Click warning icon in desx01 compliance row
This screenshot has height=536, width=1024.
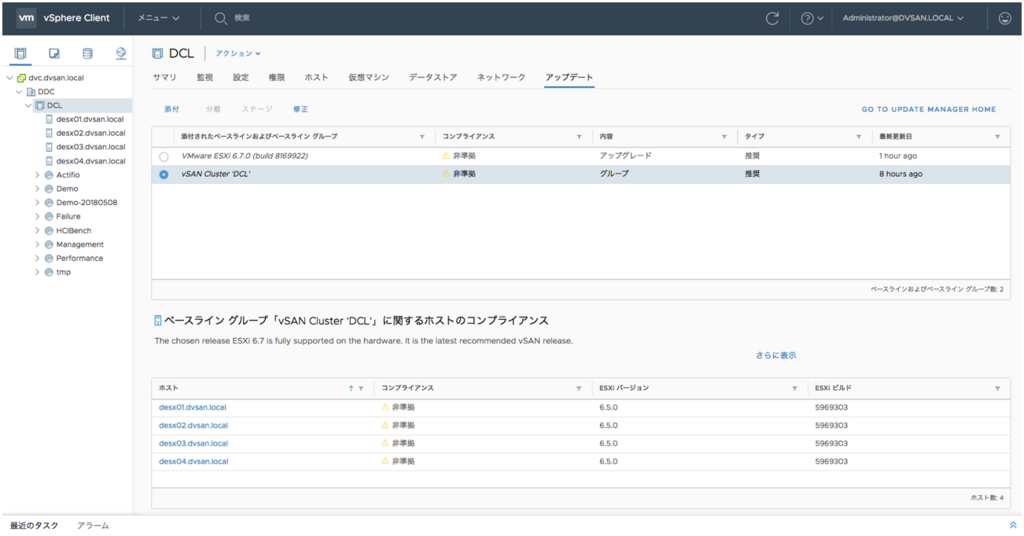[385, 407]
